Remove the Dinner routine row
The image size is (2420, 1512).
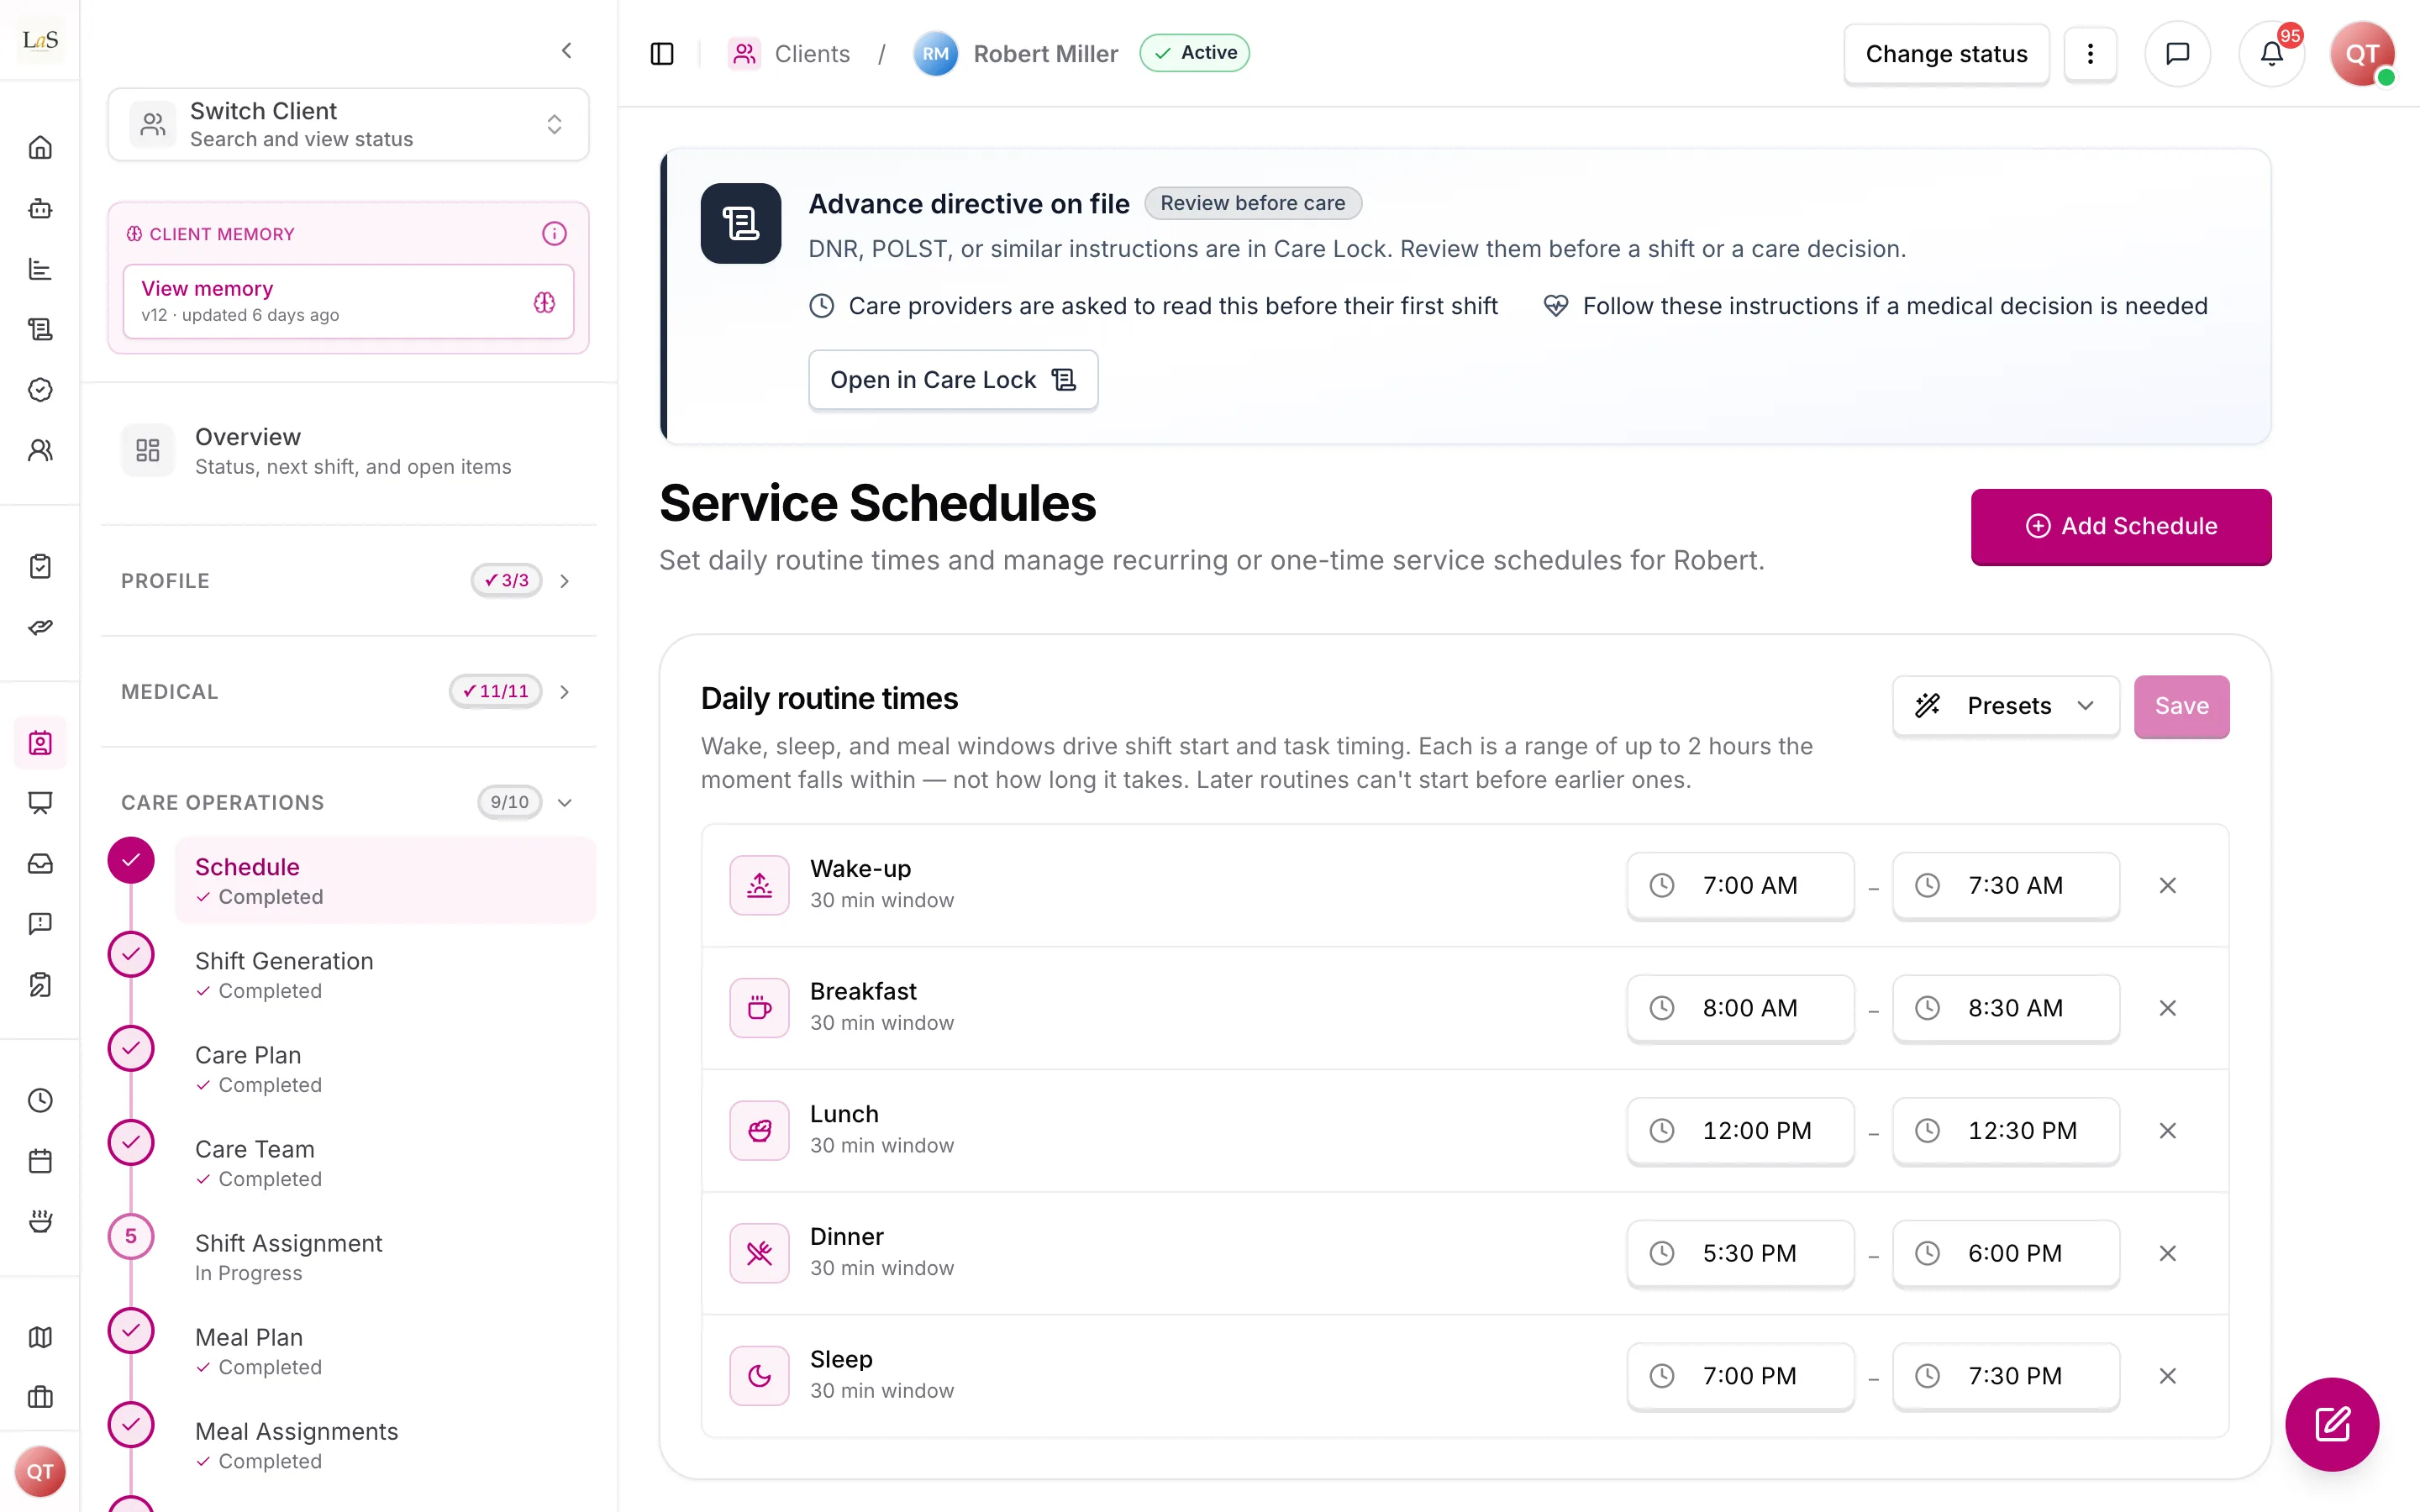pyautogui.click(x=2167, y=1253)
